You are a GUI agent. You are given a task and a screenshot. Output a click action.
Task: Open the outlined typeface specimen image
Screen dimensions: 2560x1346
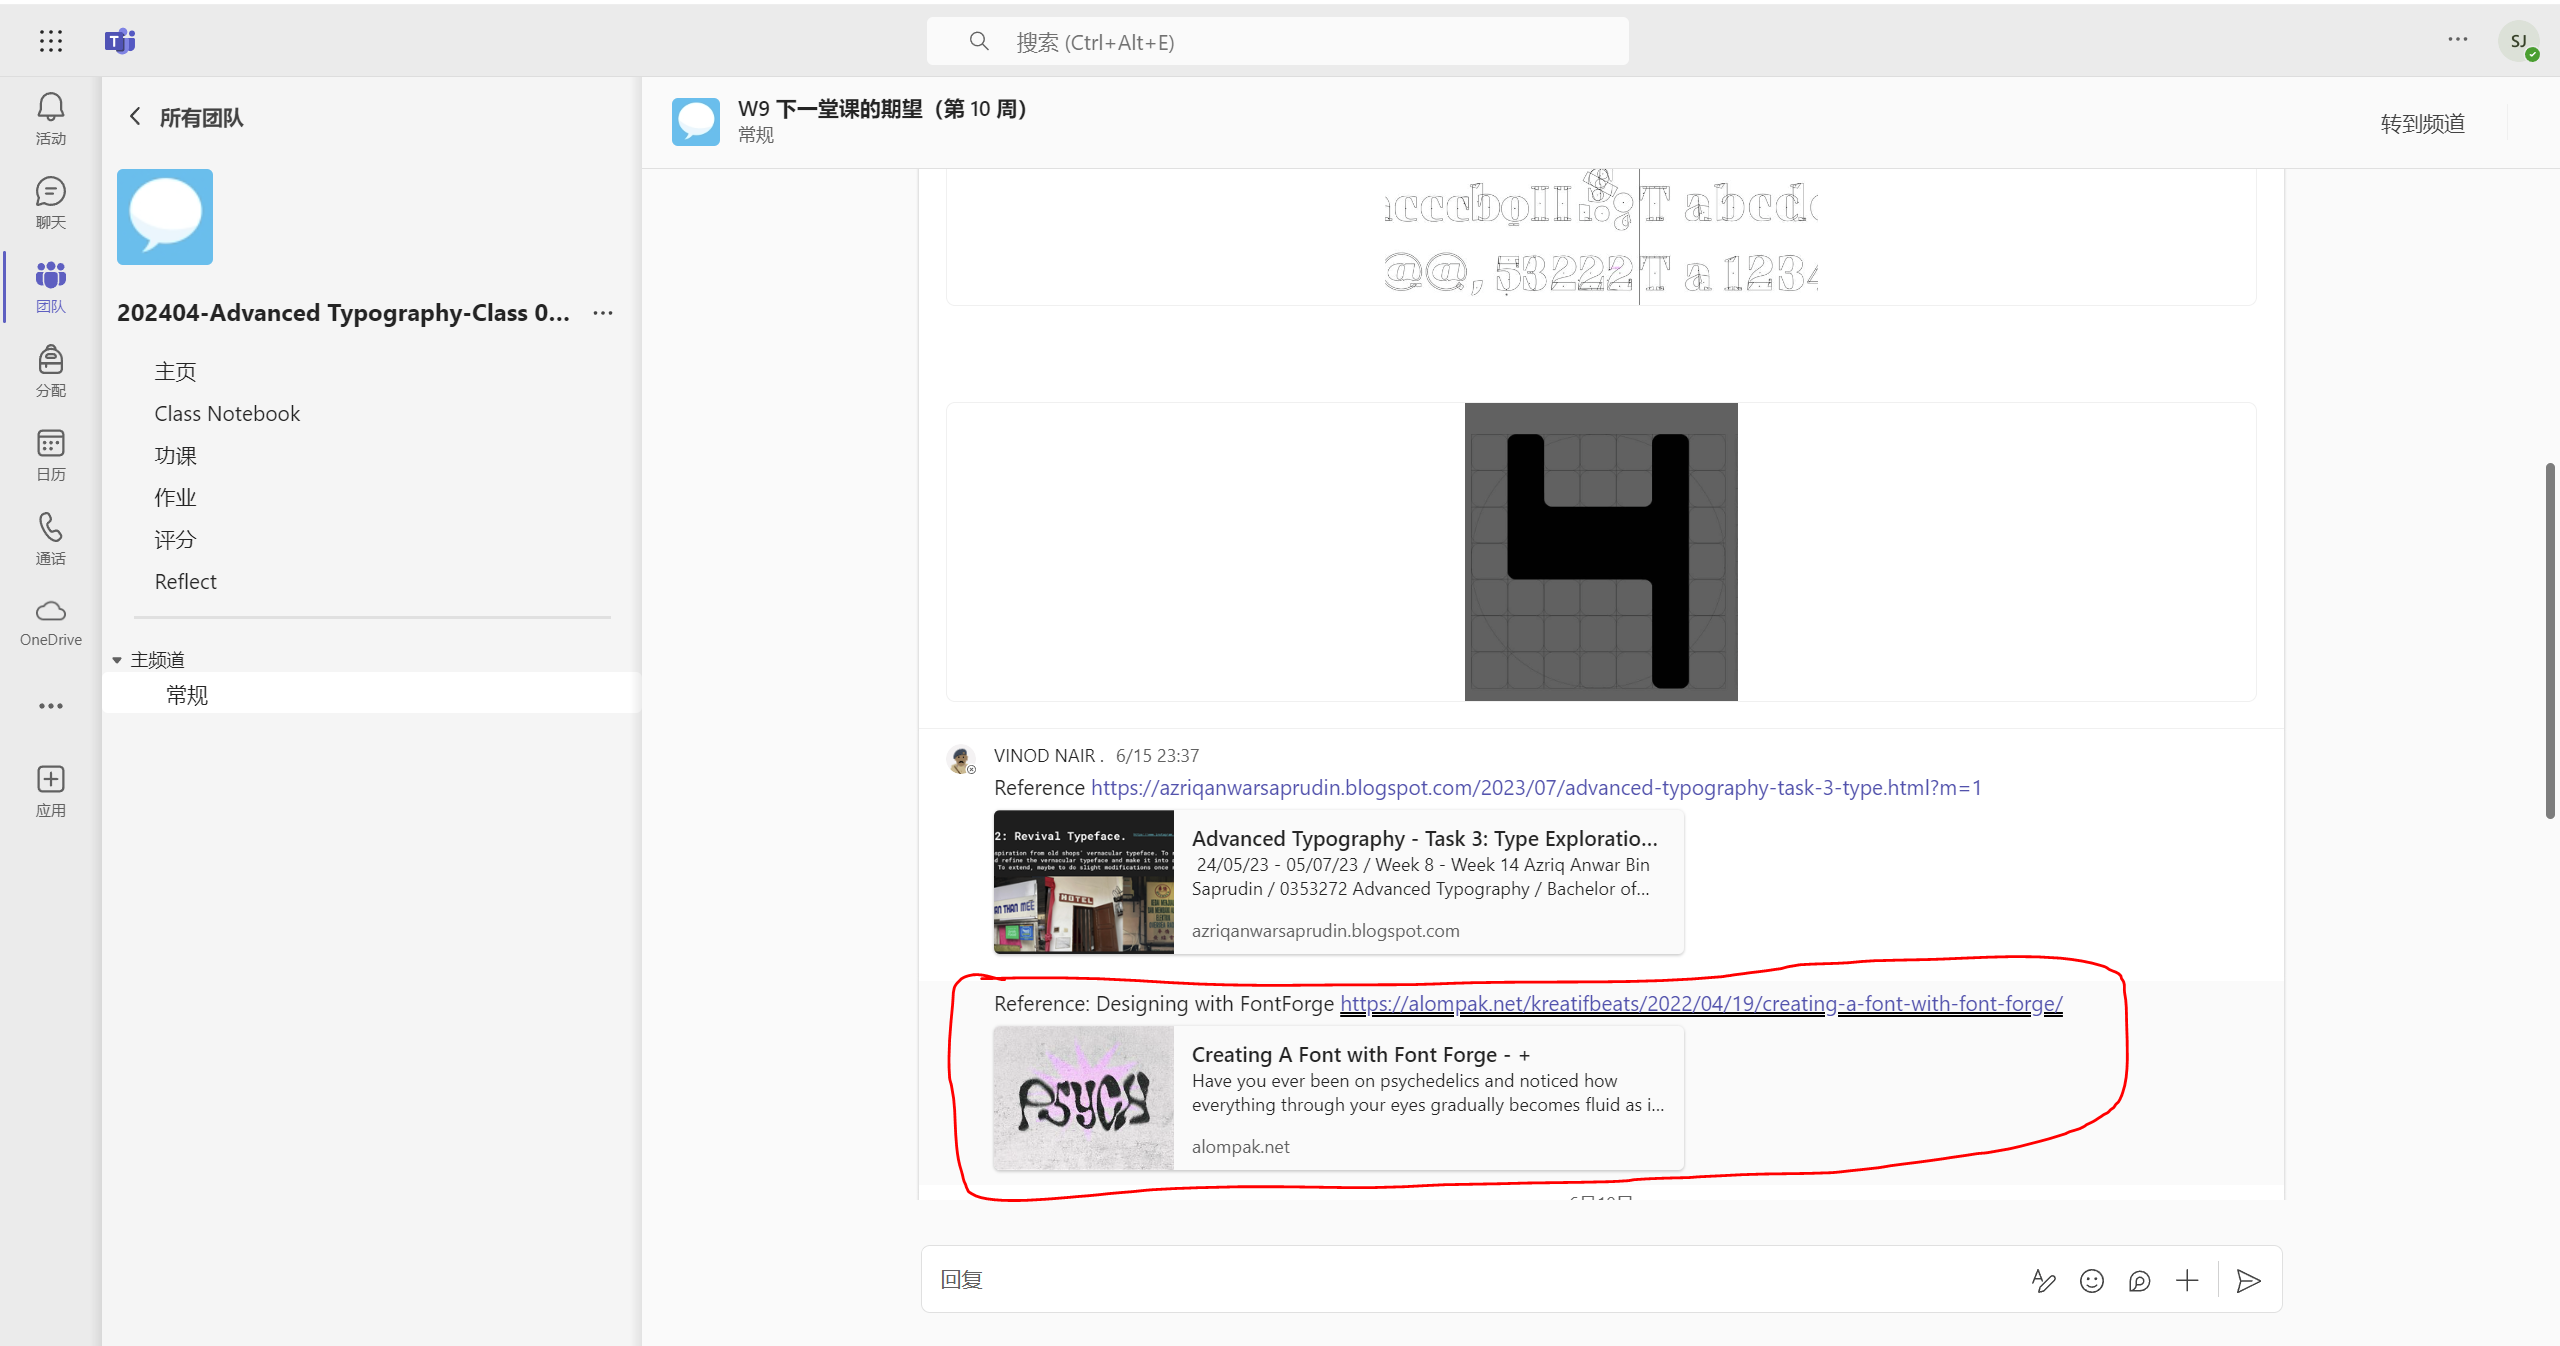tap(1601, 237)
